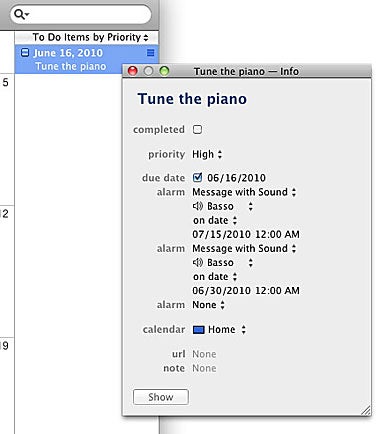Open first alarm Basso sound dropdown
This screenshot has width=386, height=434.
click(230, 206)
